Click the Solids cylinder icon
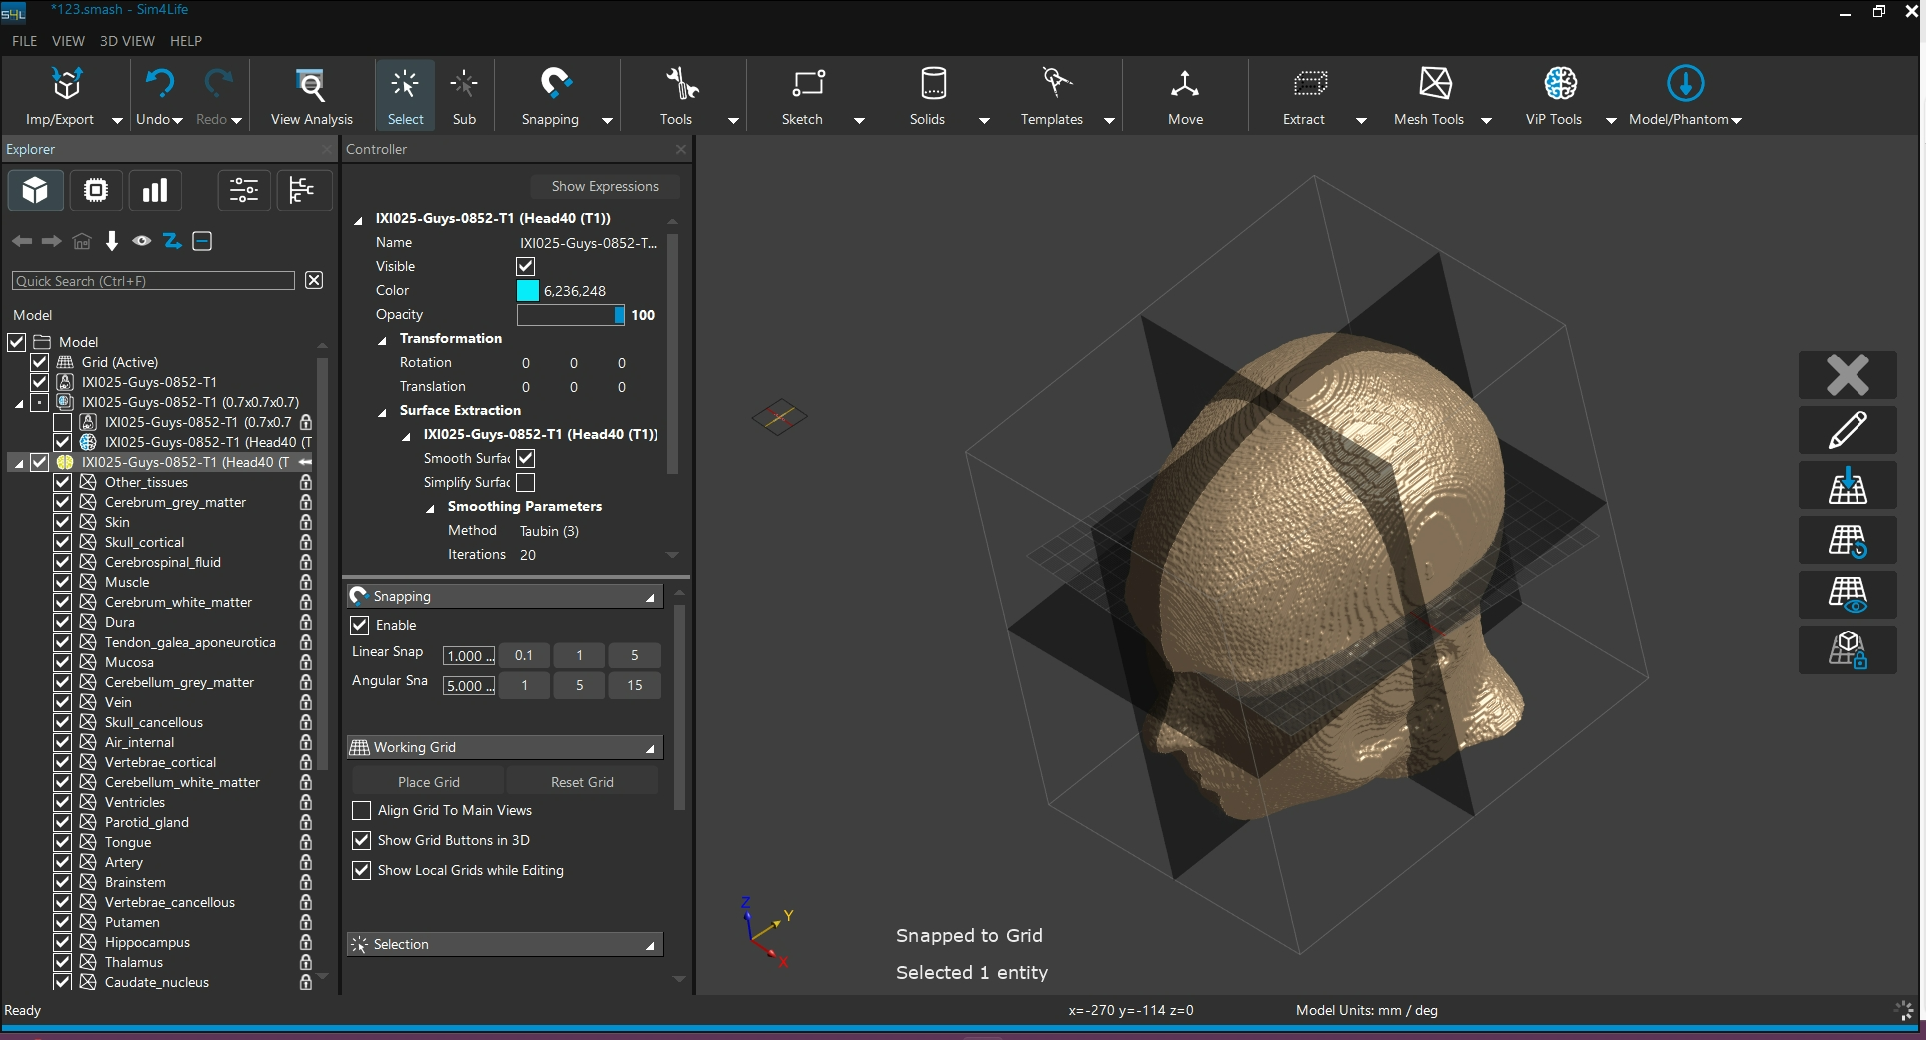Screen dimensions: 1926x1040 (x=932, y=85)
